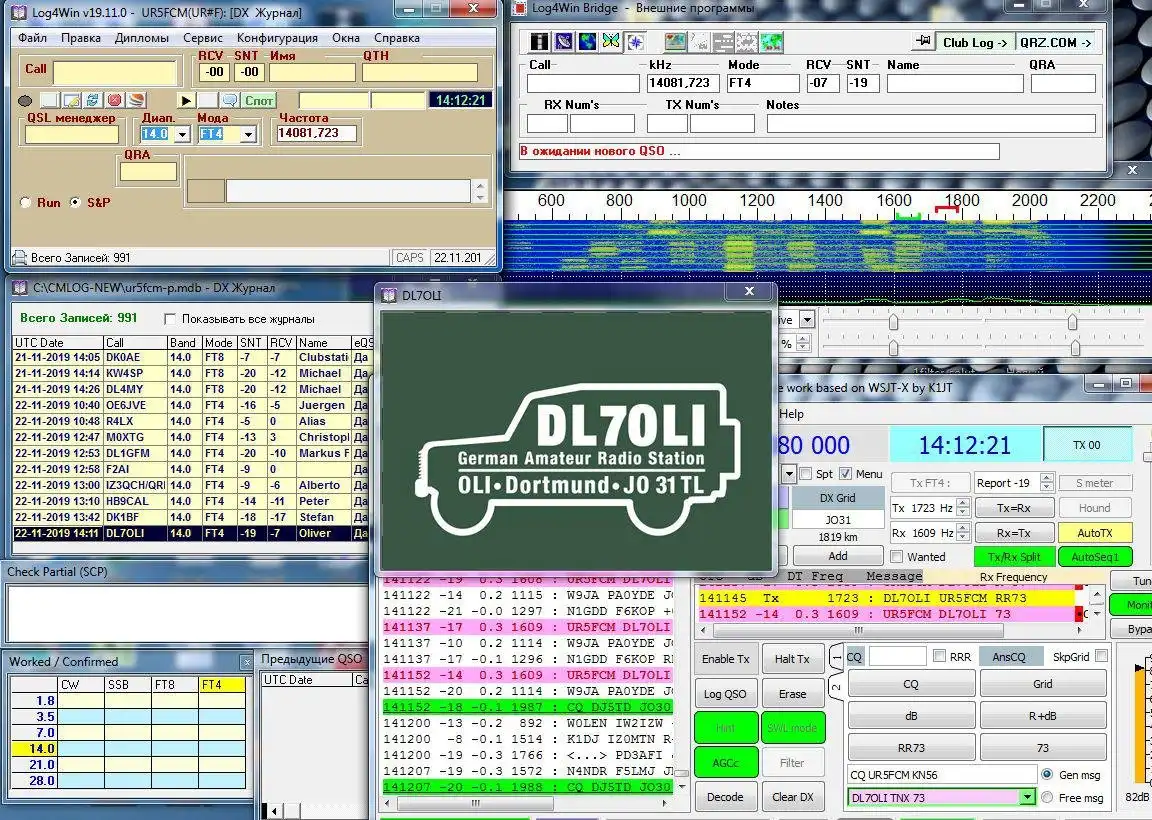Click the black play arrow icon in Log4Win

(x=186, y=100)
